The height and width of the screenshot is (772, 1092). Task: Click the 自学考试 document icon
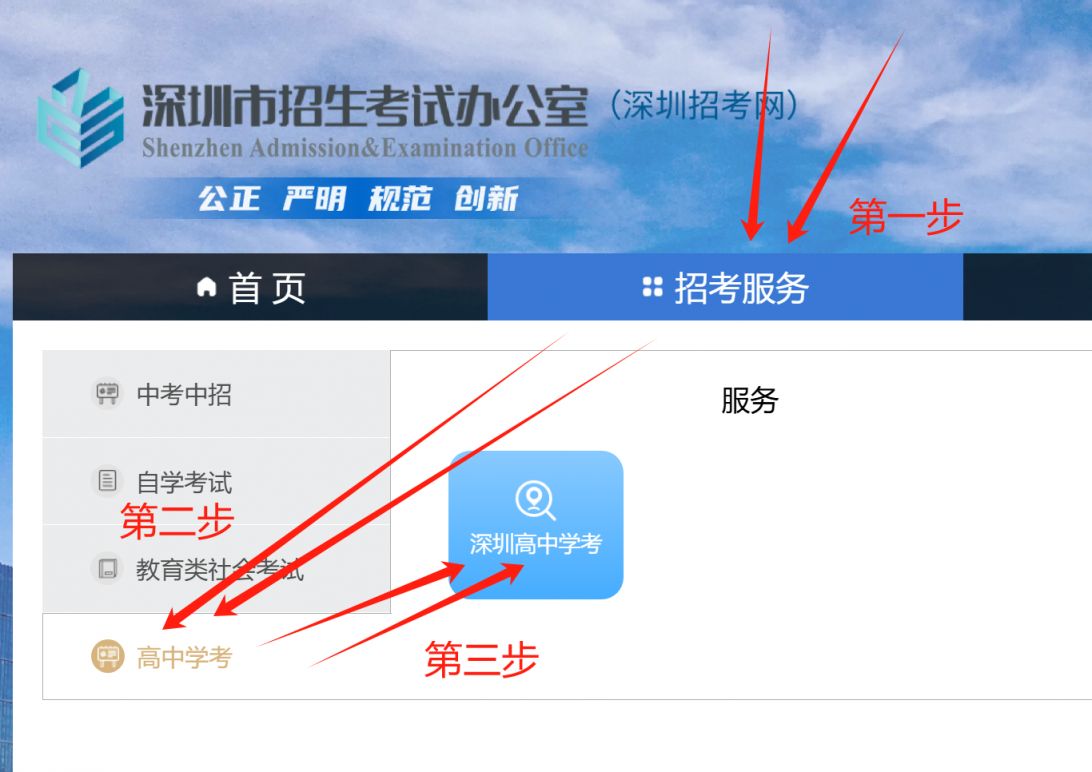[x=107, y=480]
